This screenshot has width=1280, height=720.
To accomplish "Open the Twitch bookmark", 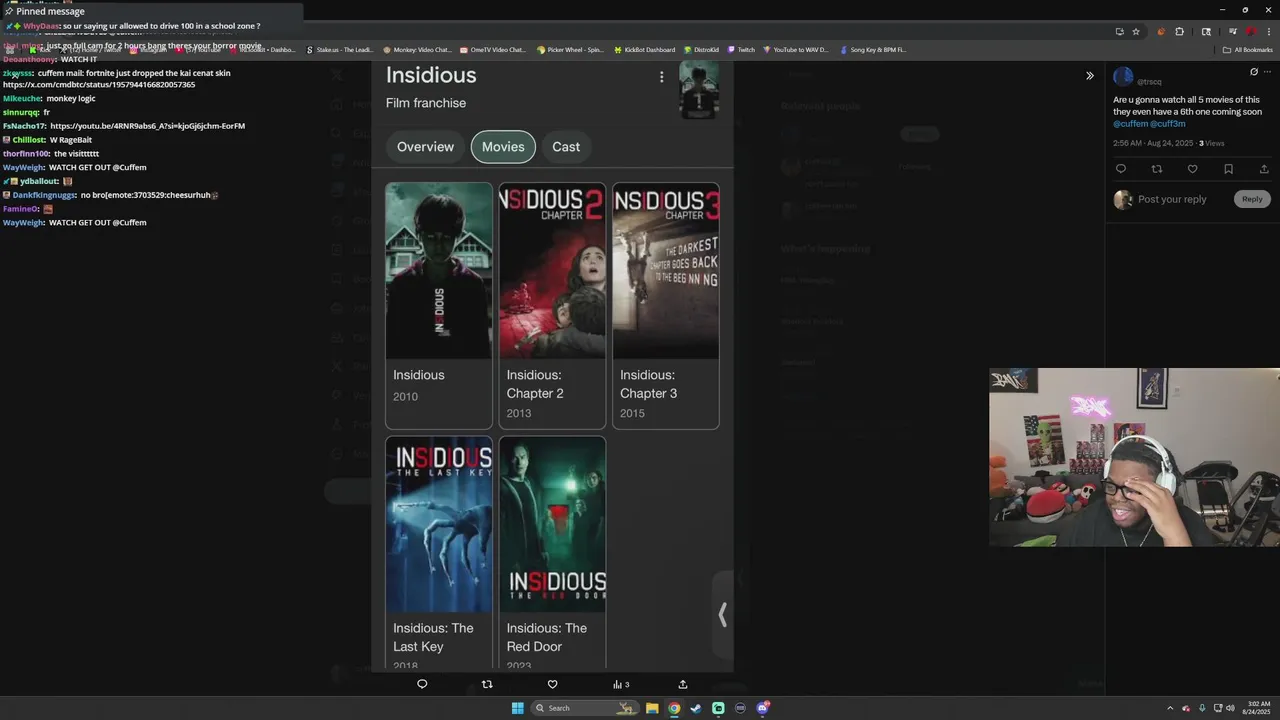I will click(741, 49).
